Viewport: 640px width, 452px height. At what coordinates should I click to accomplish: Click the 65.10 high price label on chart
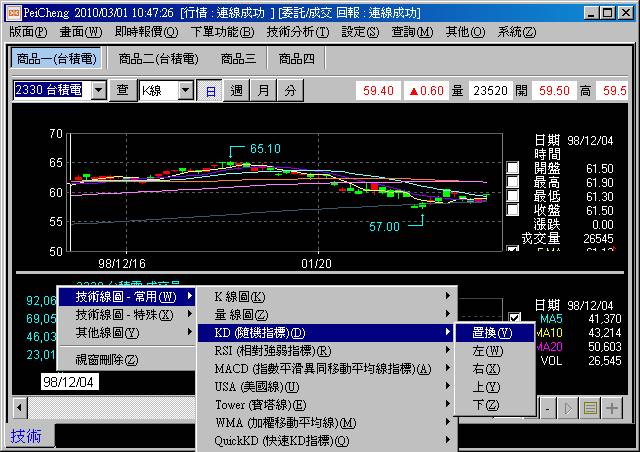pos(265,149)
